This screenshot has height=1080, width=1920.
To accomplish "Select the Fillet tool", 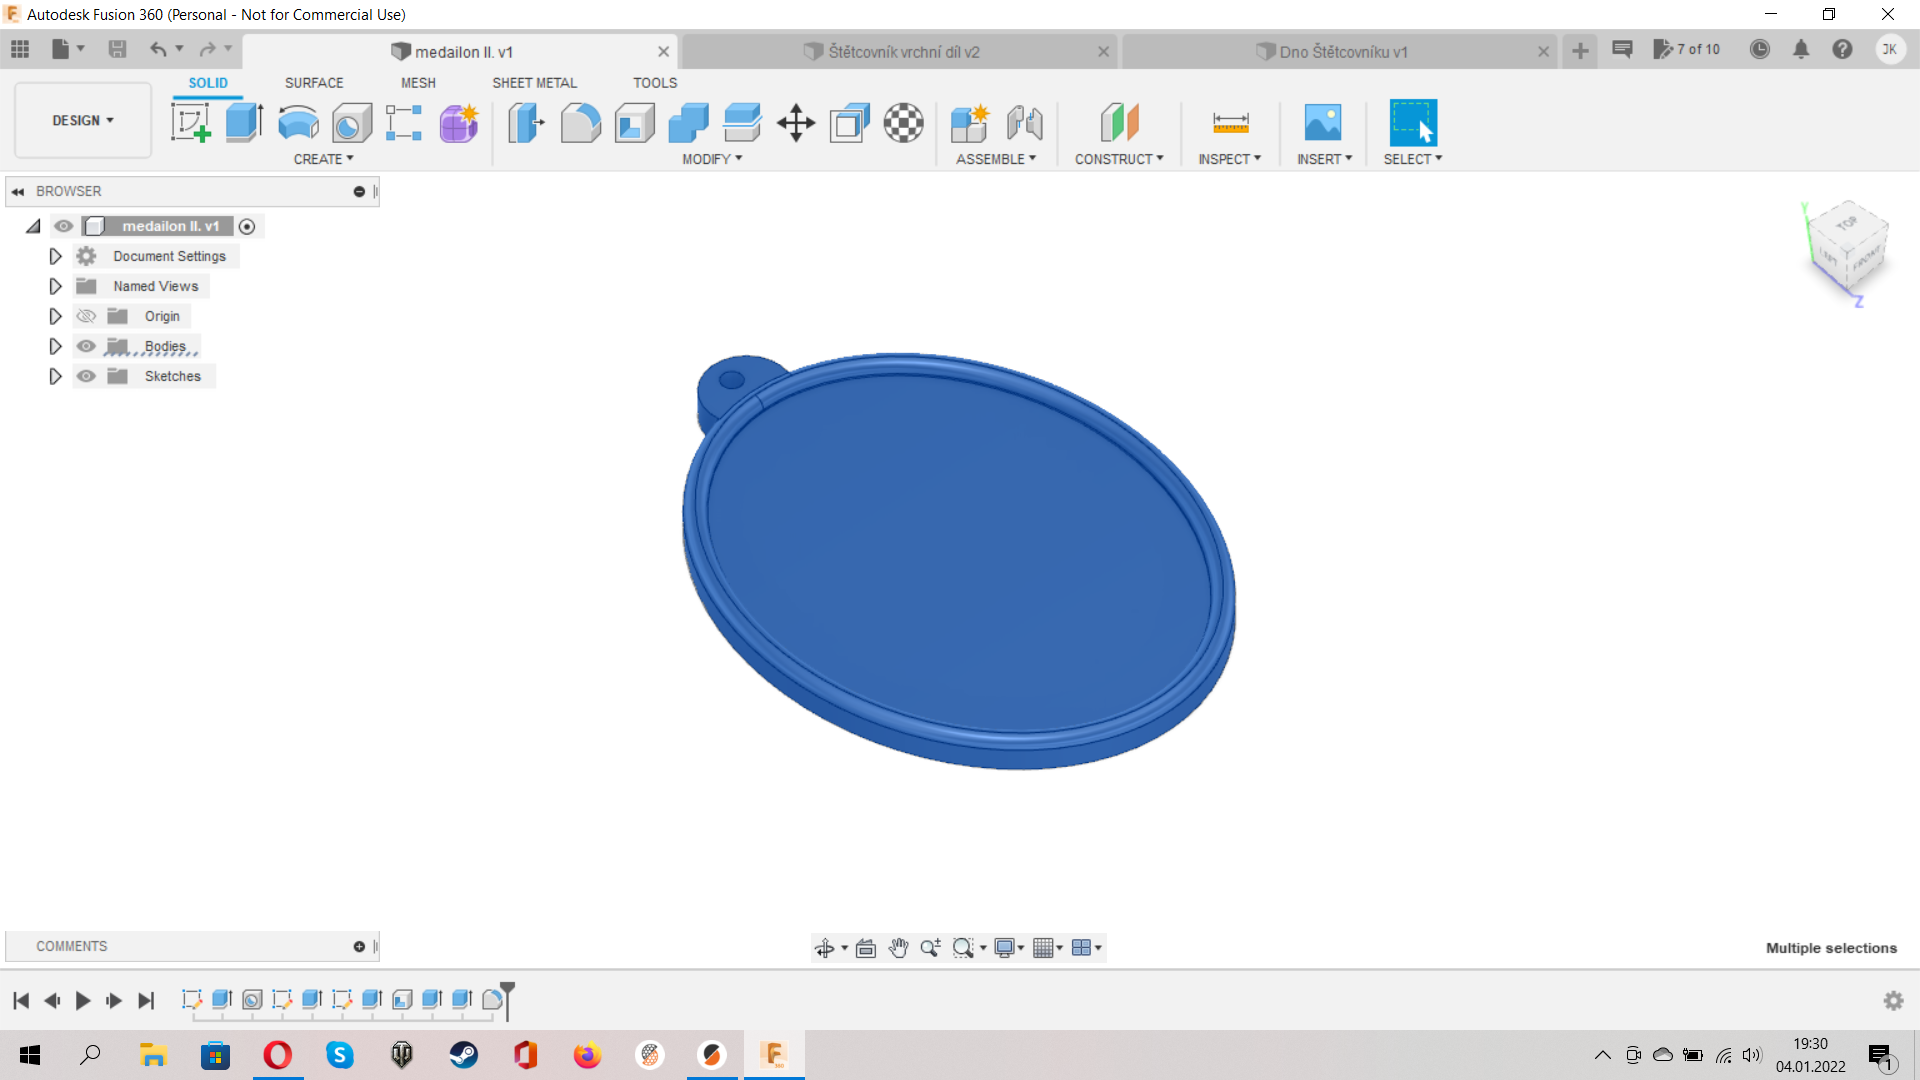I will click(x=580, y=123).
